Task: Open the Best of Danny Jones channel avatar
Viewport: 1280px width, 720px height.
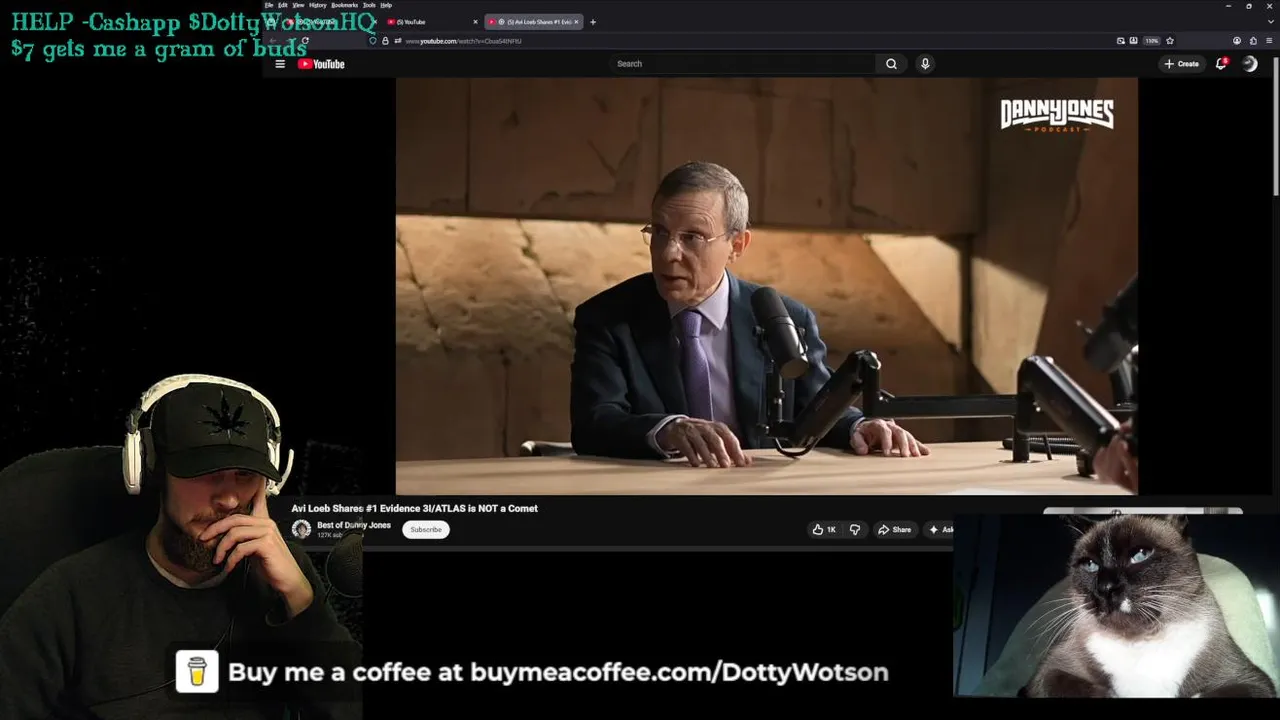Action: (301, 529)
